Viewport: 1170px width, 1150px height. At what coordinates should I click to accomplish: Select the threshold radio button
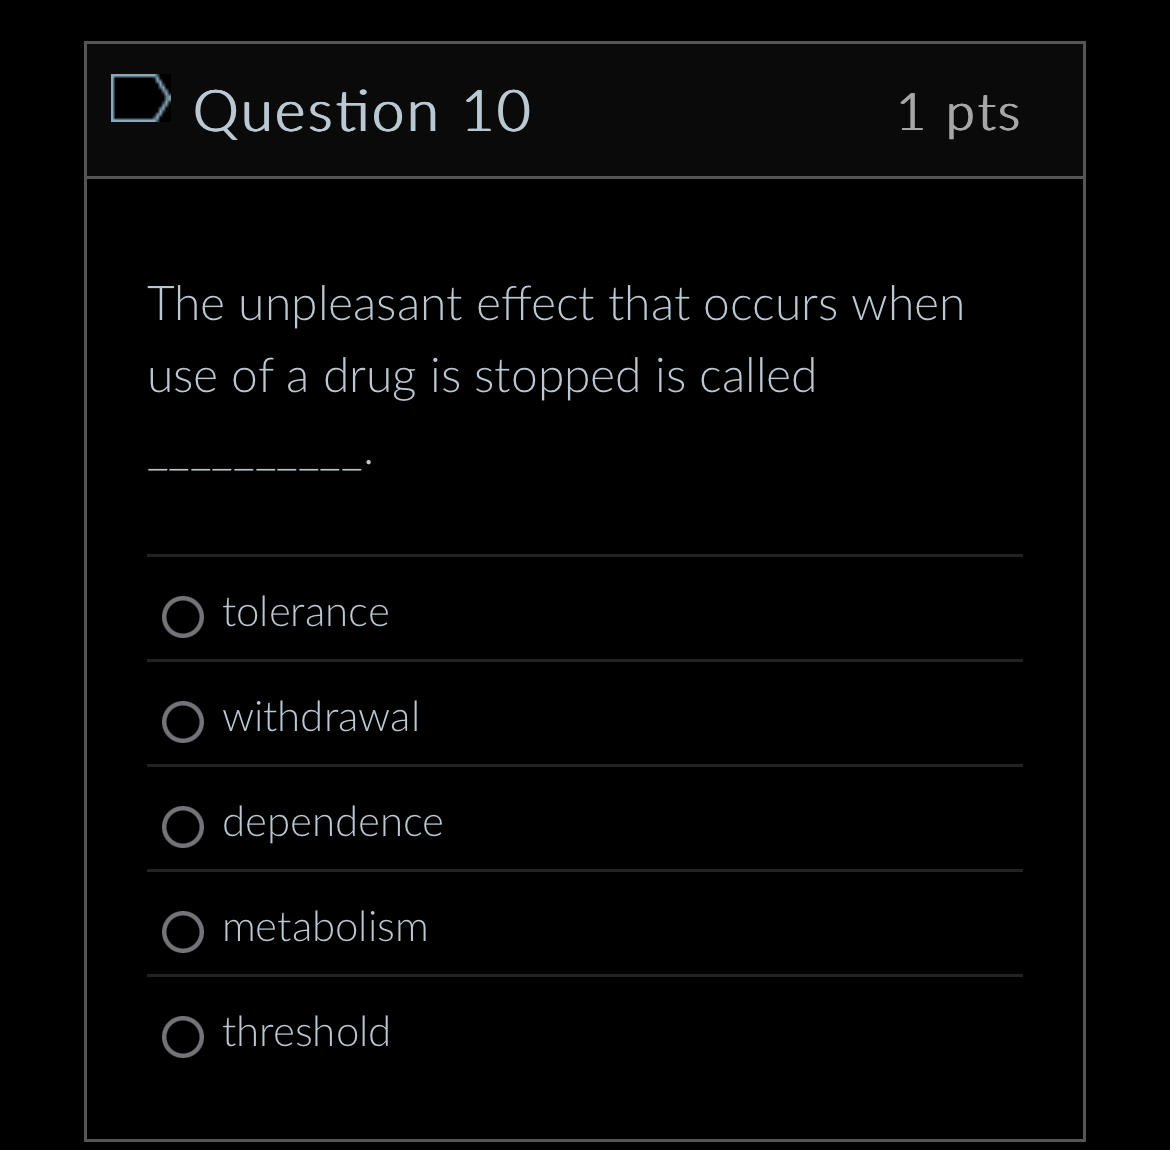click(183, 1037)
